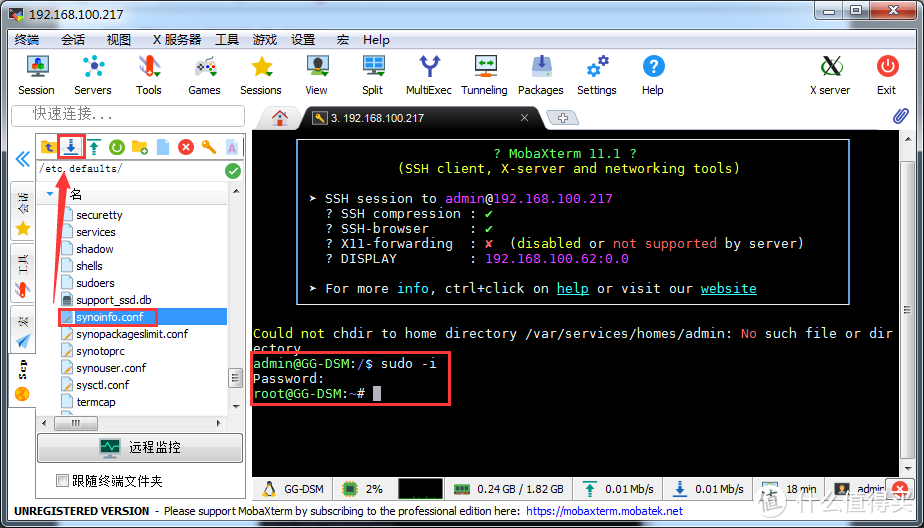Collapse sidebar with double-chevron arrow
The width and height of the screenshot is (924, 528).
tap(22, 159)
